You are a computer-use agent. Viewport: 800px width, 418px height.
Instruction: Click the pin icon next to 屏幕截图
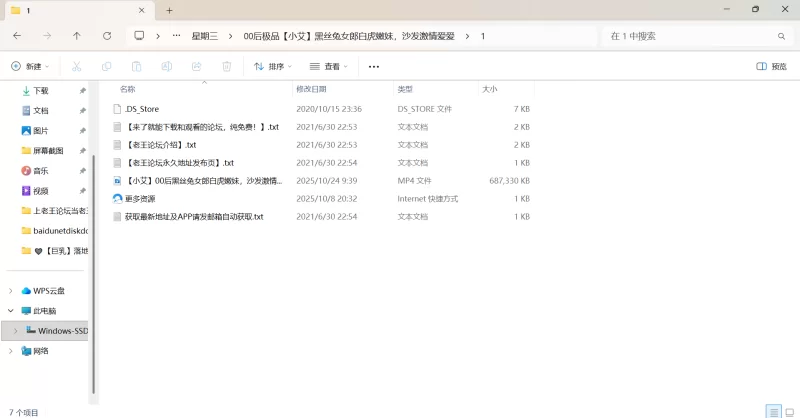click(x=83, y=151)
